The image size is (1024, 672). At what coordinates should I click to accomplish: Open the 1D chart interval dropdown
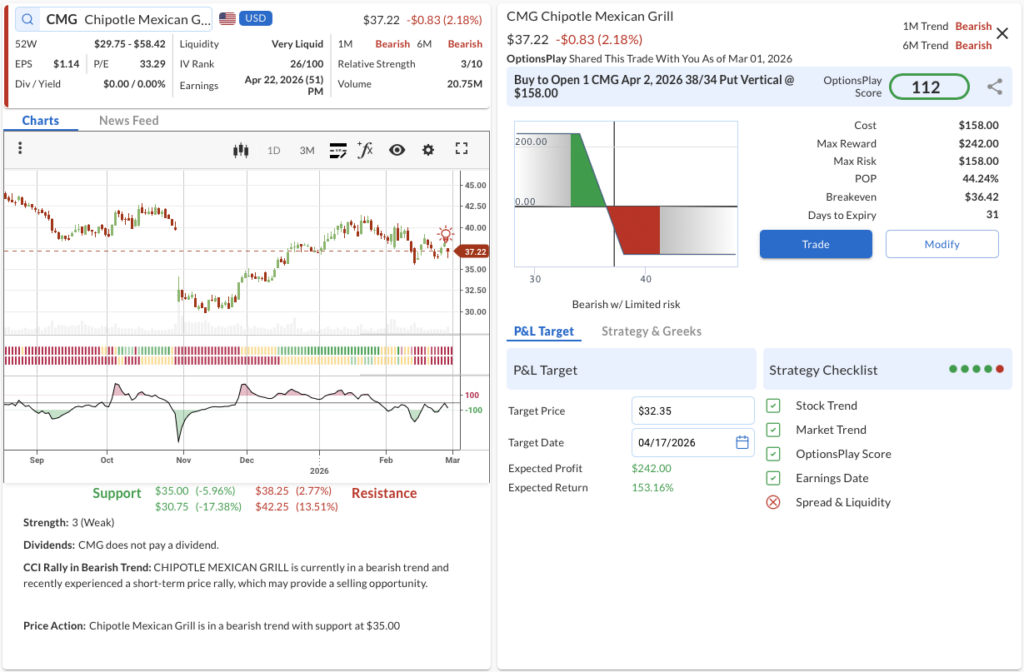(x=273, y=150)
